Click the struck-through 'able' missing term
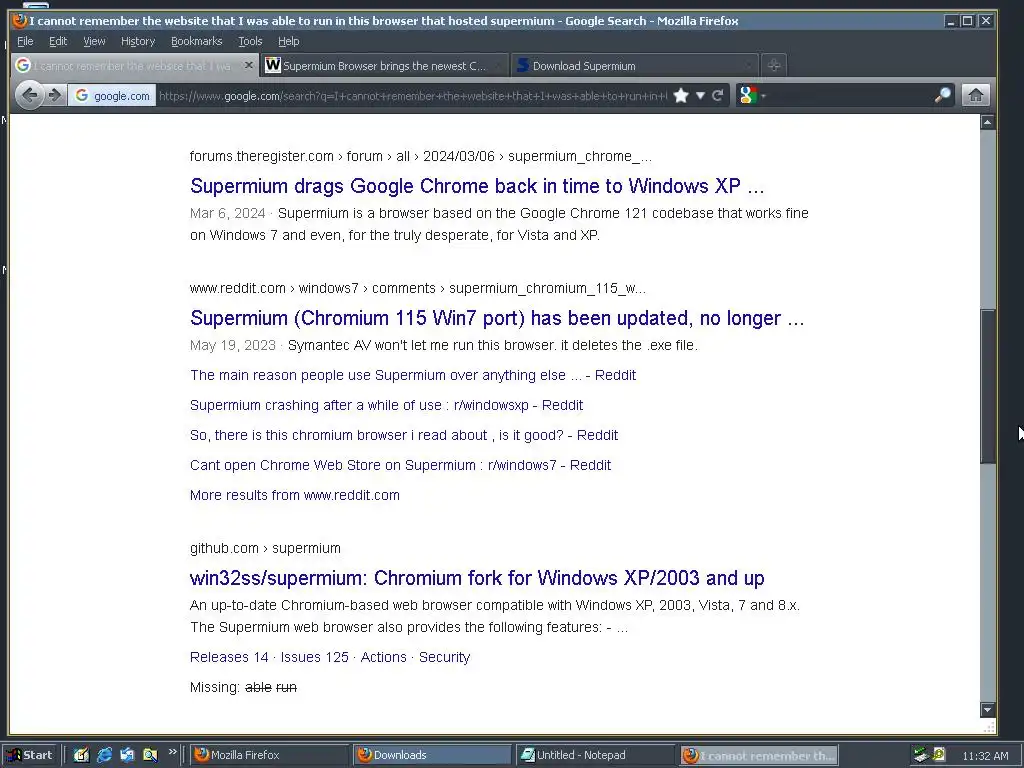The height and width of the screenshot is (768, 1024). point(258,687)
